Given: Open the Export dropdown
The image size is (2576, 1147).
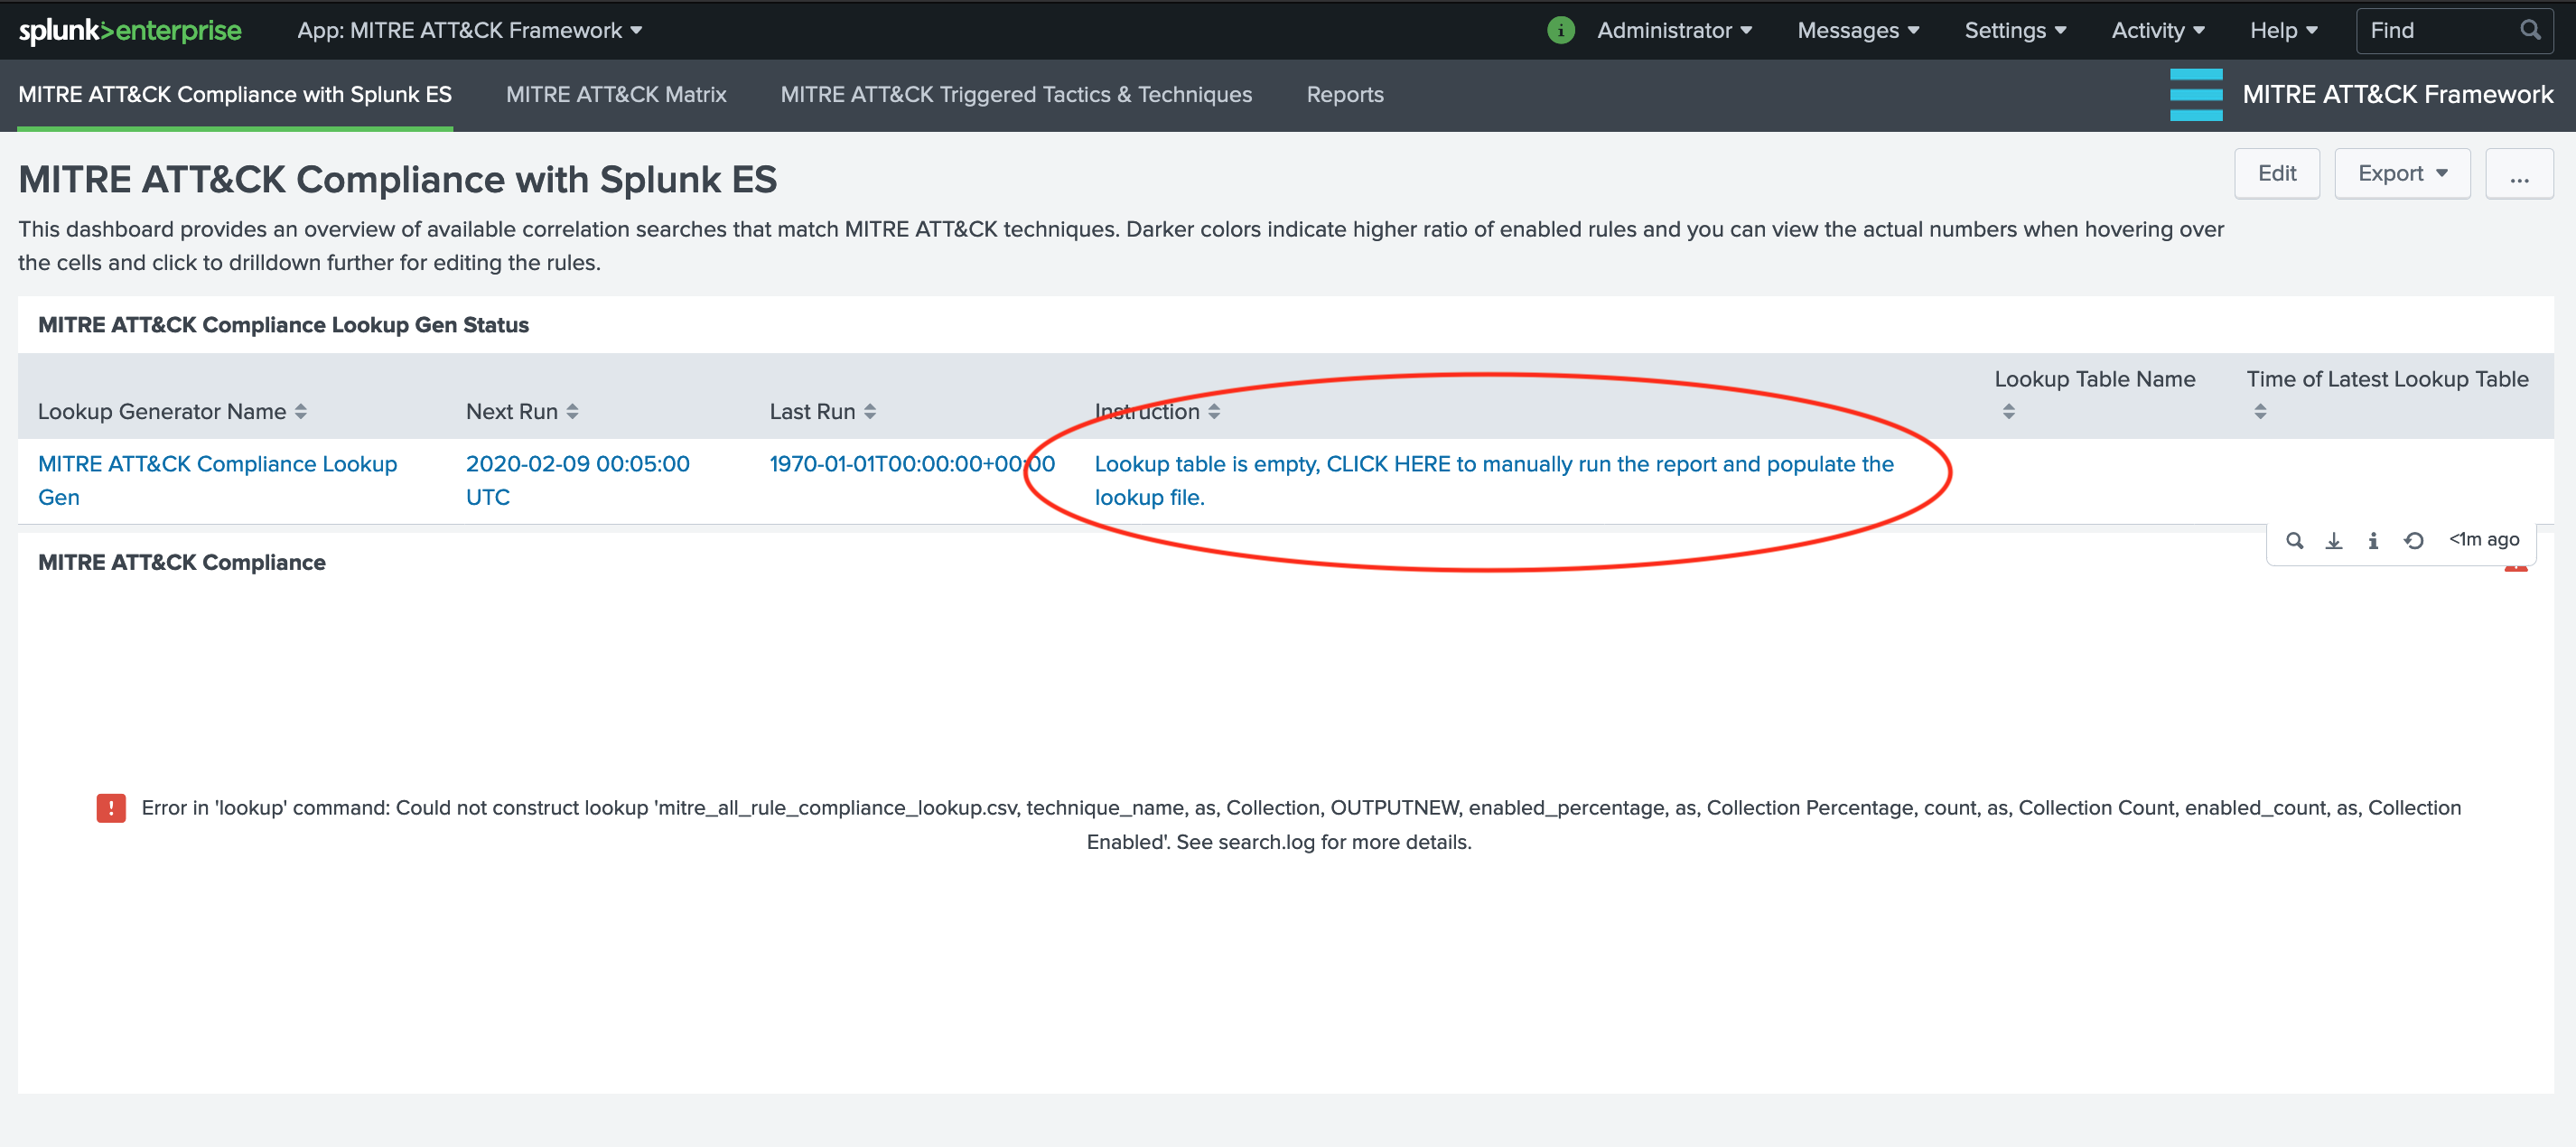Looking at the screenshot, I should click(2402, 173).
